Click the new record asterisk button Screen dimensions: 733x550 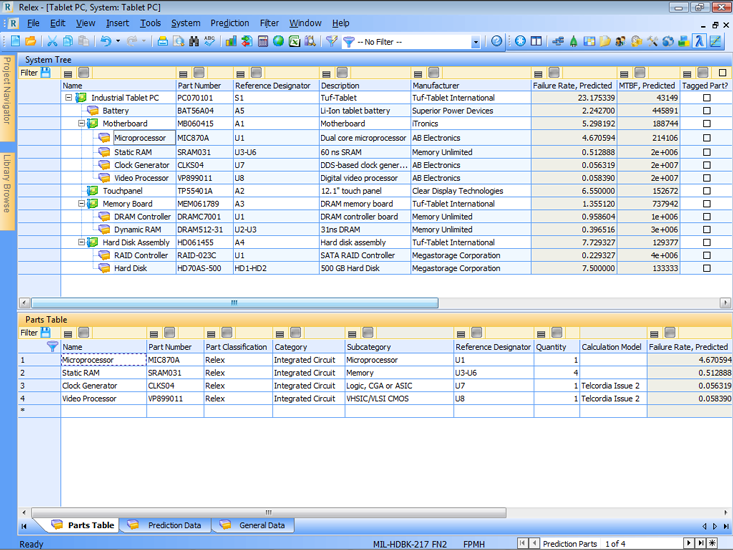[x=712, y=543]
